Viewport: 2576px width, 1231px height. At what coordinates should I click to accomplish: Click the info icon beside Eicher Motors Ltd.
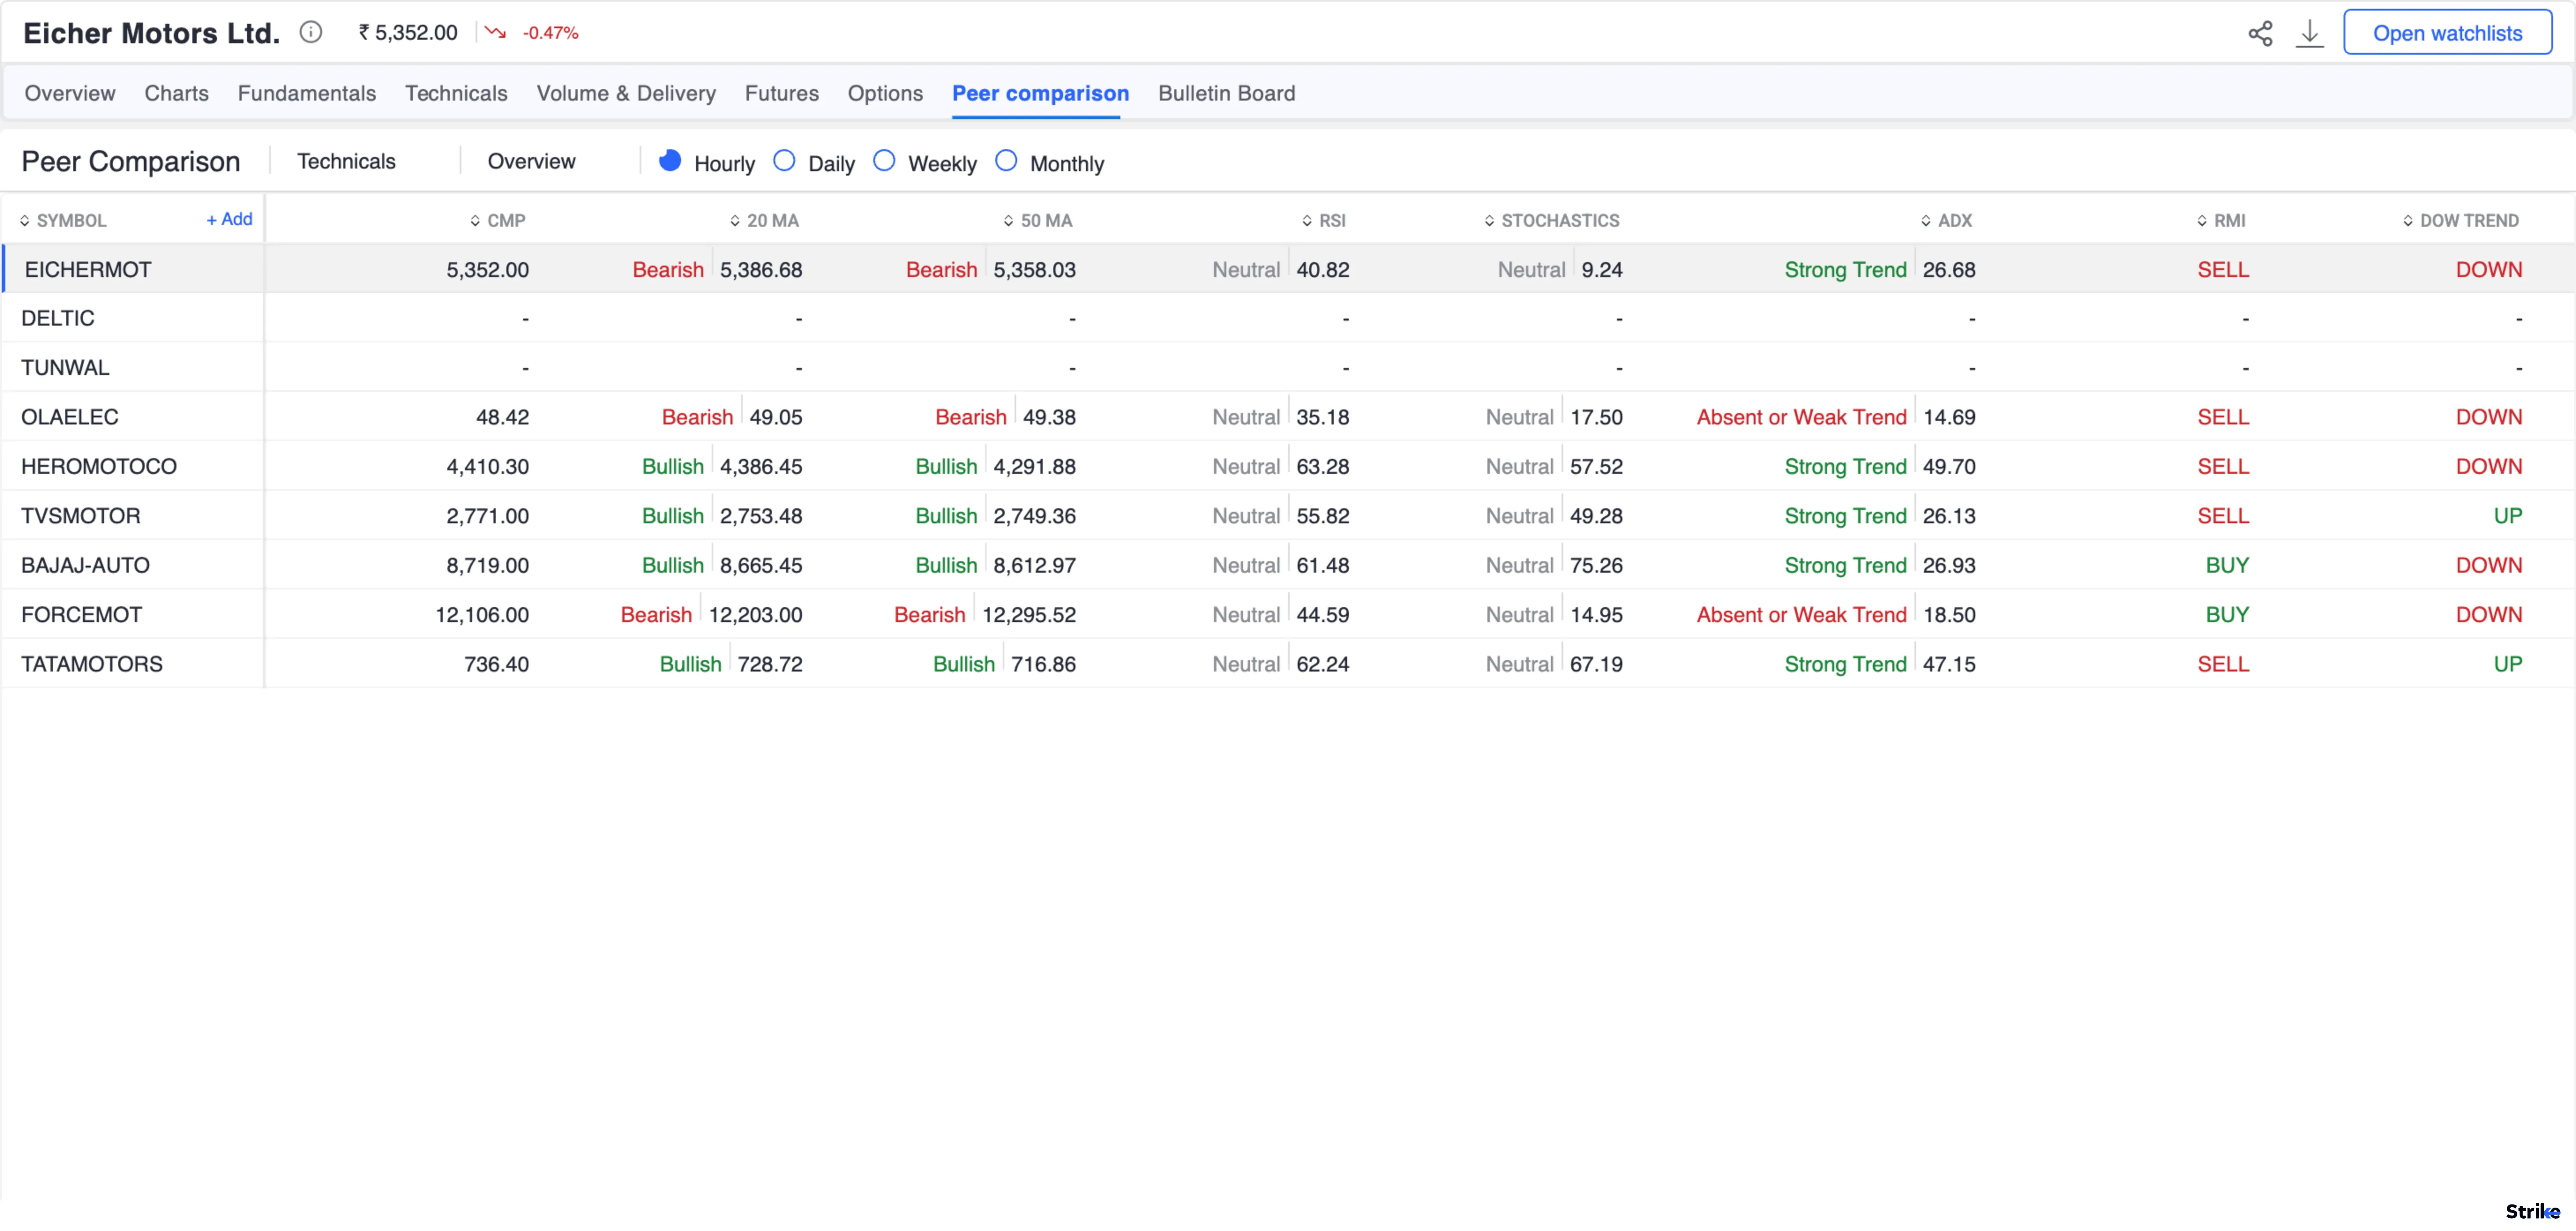coord(311,32)
